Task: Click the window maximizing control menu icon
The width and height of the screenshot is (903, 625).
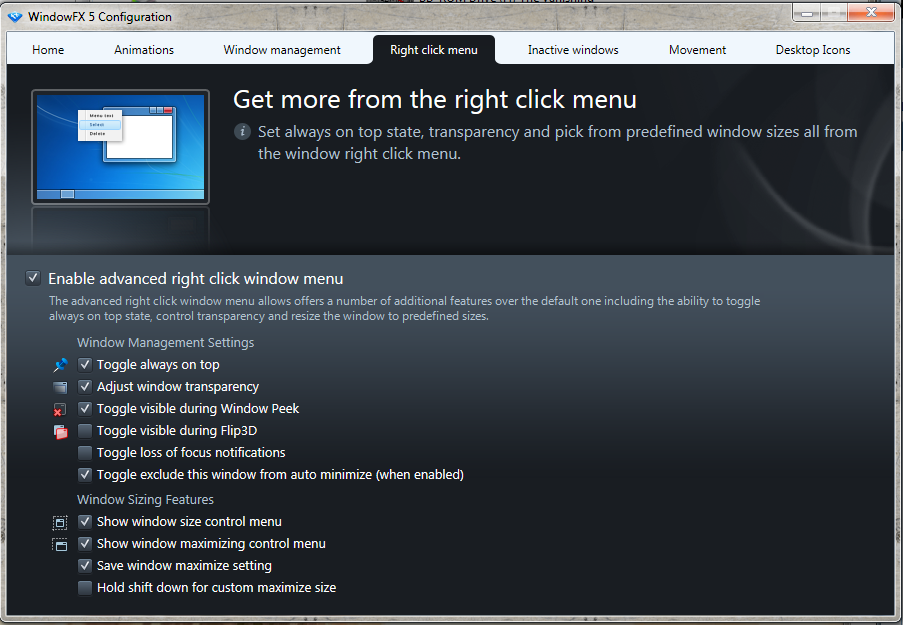Action: coord(60,544)
